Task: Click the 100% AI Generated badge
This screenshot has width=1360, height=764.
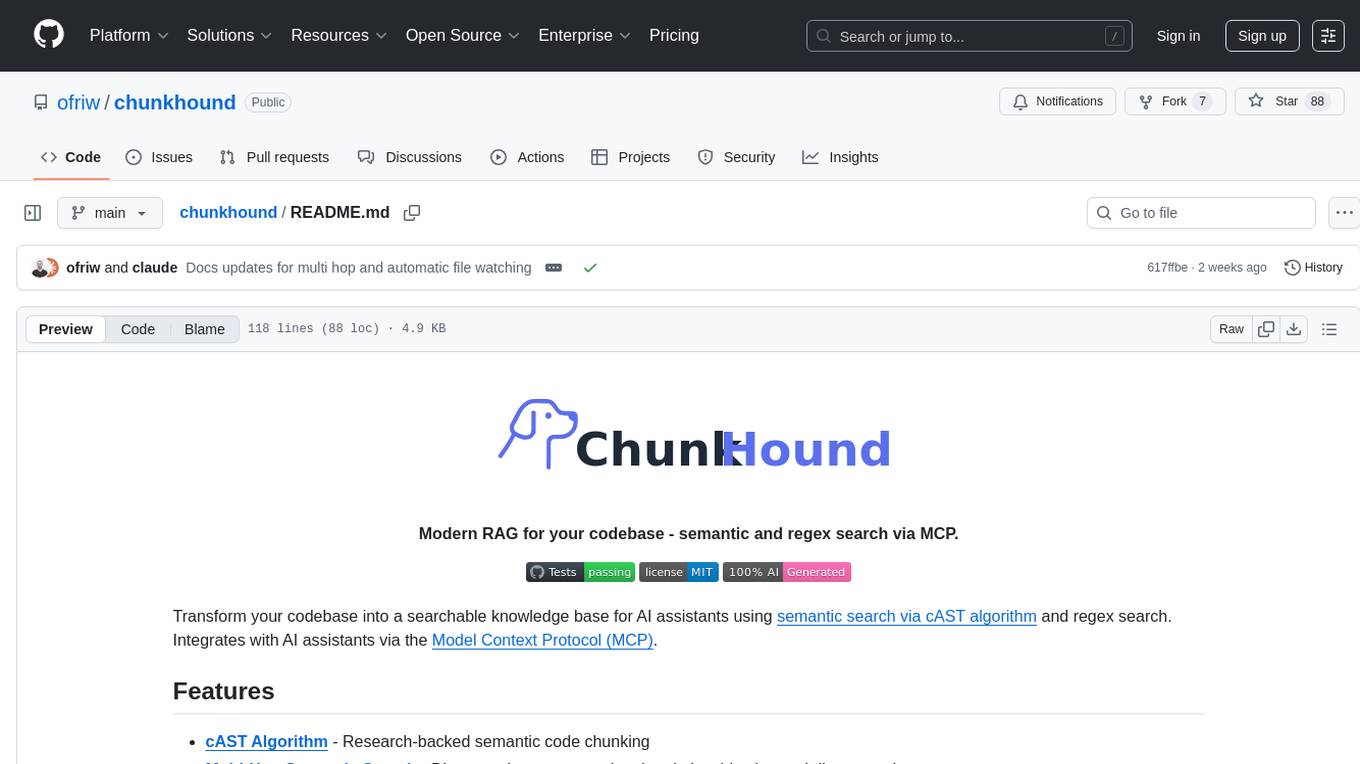Action: [x=787, y=572]
